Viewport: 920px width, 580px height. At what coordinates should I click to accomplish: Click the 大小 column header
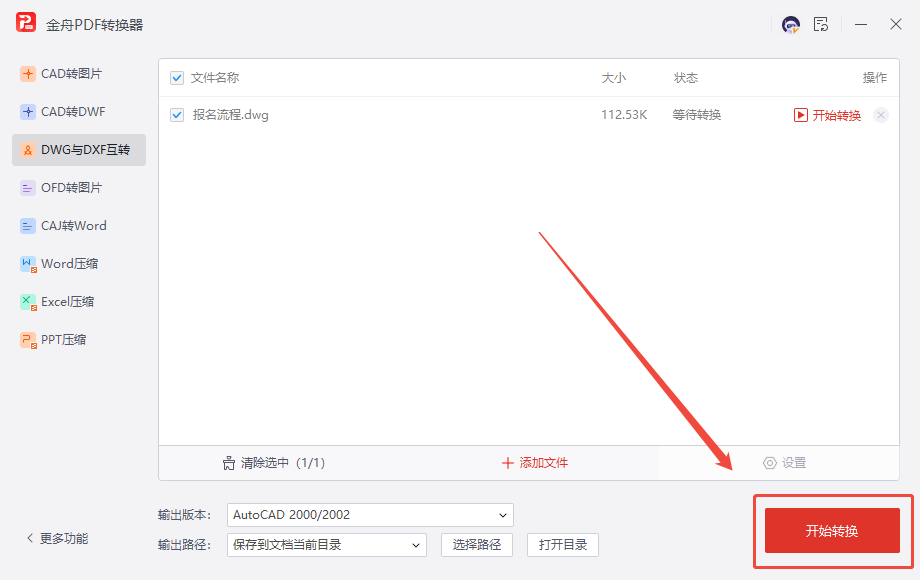click(614, 78)
